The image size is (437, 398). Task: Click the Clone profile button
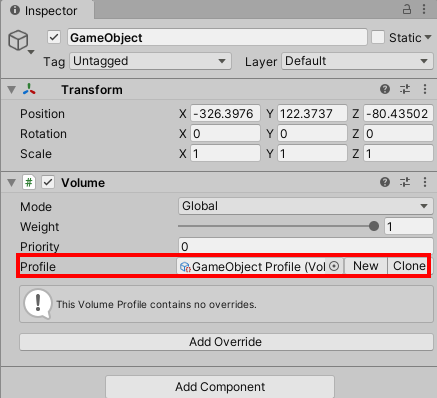[408, 266]
